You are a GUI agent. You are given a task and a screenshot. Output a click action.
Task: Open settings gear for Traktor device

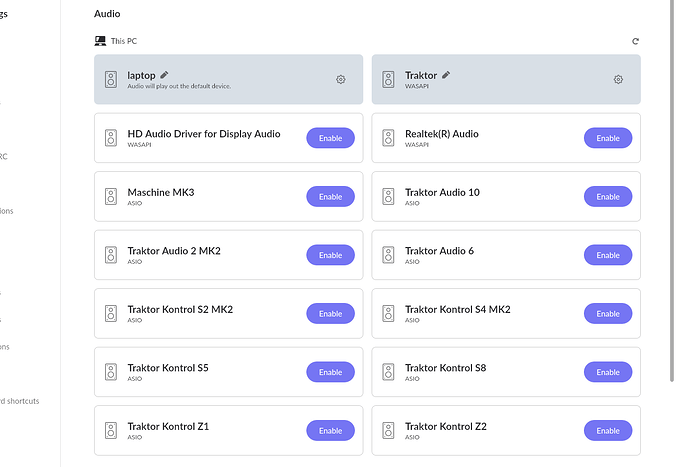click(618, 80)
